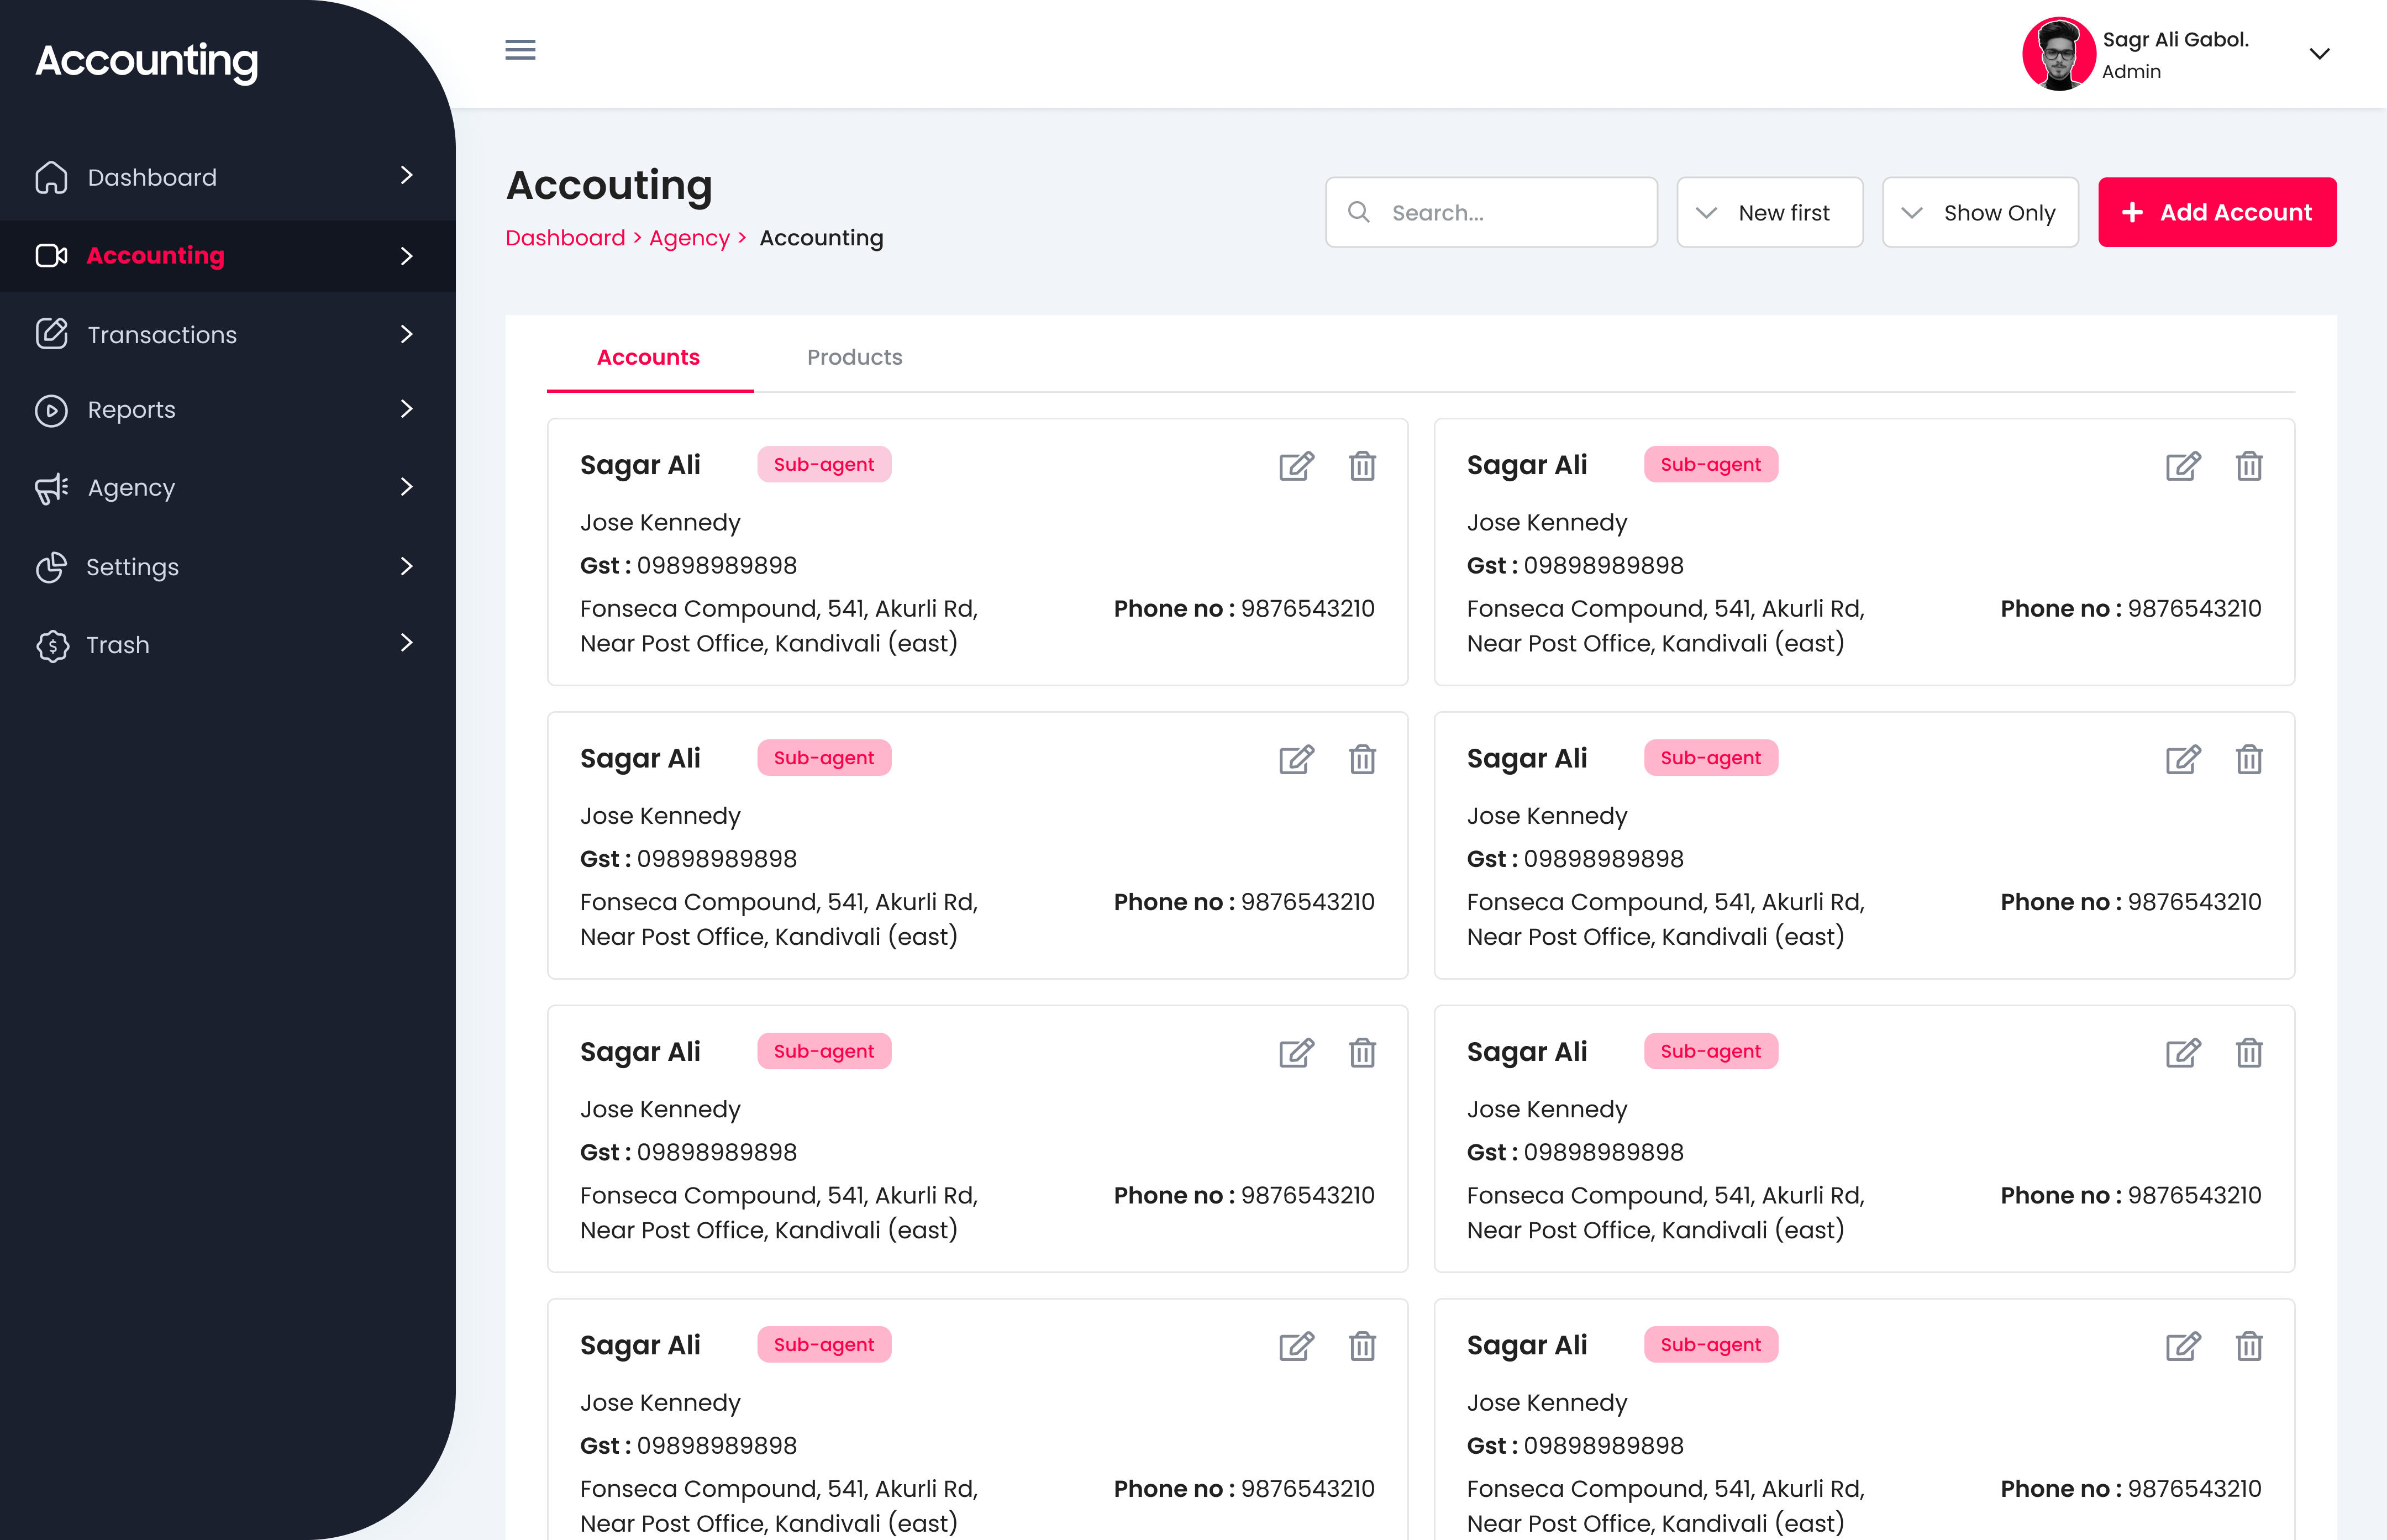Open the Dashboard home icon in sidebar

pyautogui.click(x=52, y=177)
